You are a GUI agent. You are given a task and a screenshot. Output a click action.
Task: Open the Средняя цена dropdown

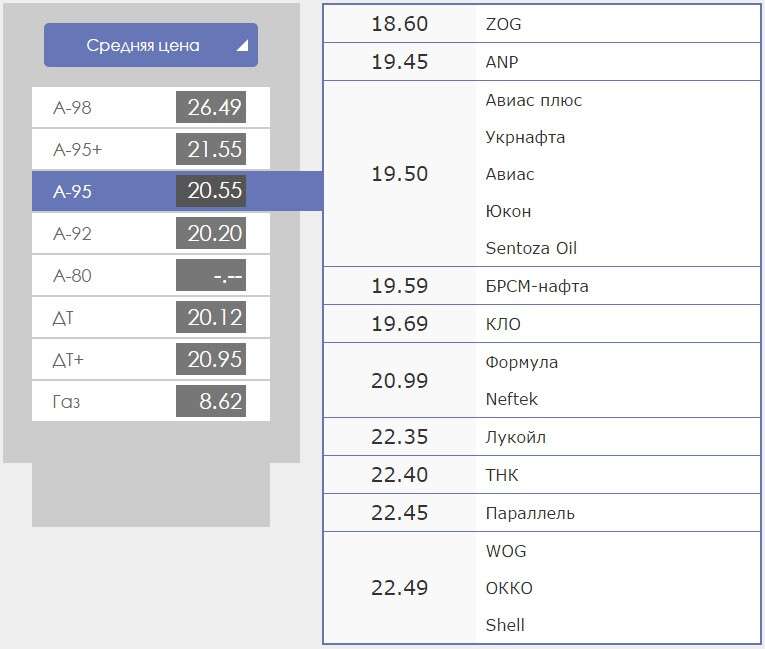pyautogui.click(x=151, y=45)
